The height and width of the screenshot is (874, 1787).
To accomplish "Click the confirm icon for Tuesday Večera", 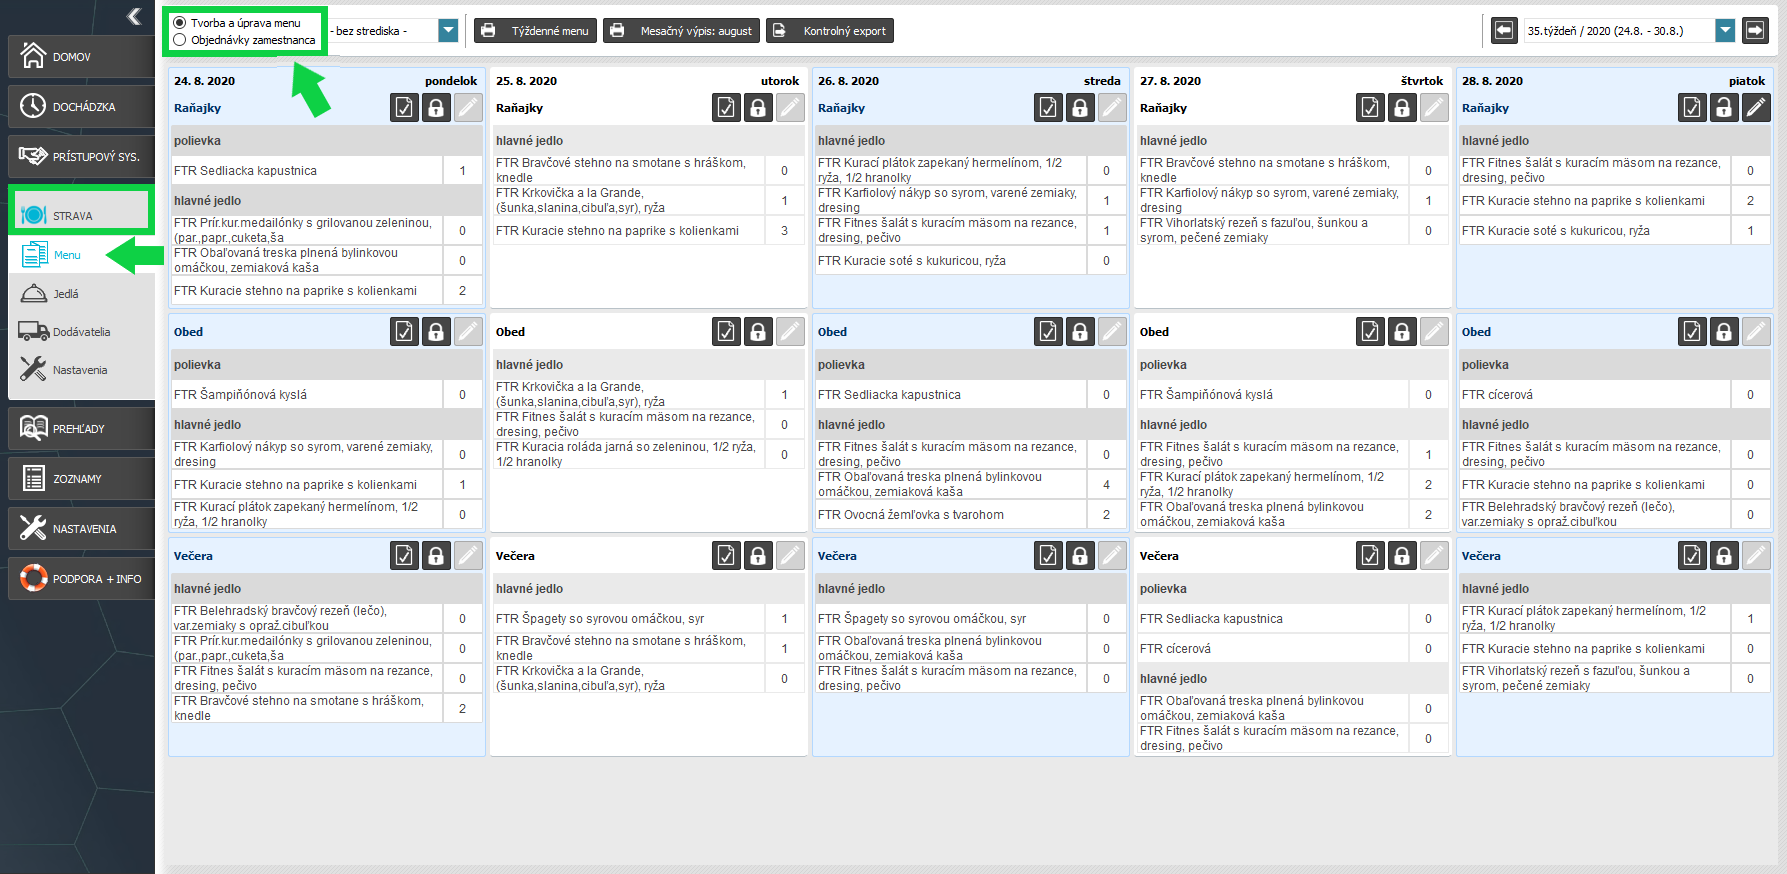I will click(x=726, y=556).
